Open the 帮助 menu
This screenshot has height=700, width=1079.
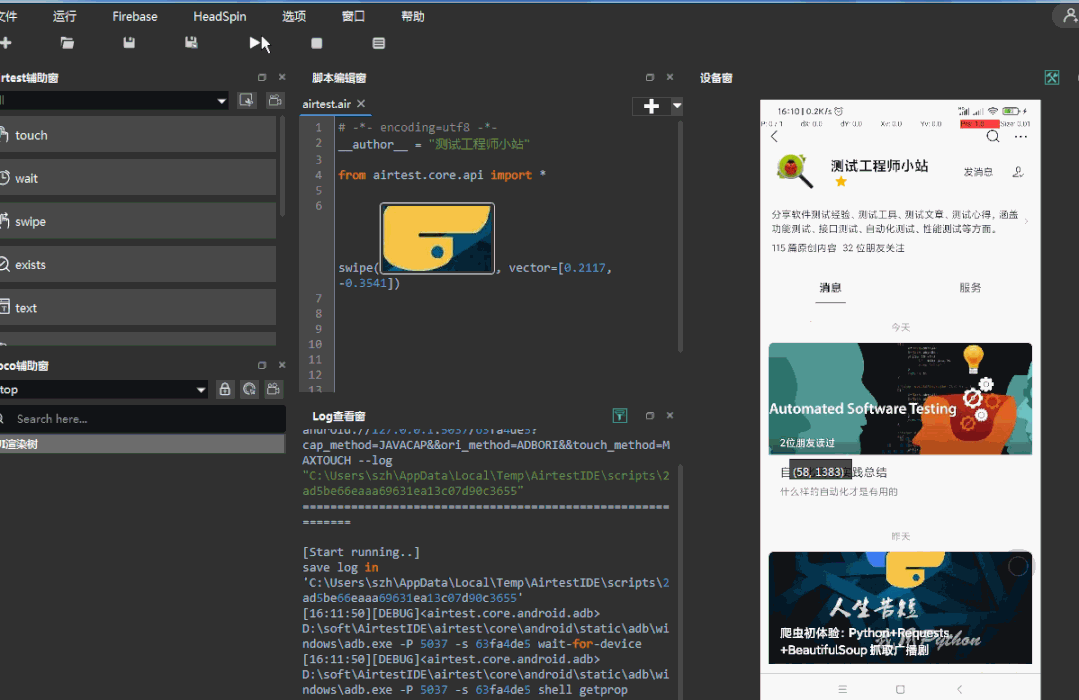413,16
